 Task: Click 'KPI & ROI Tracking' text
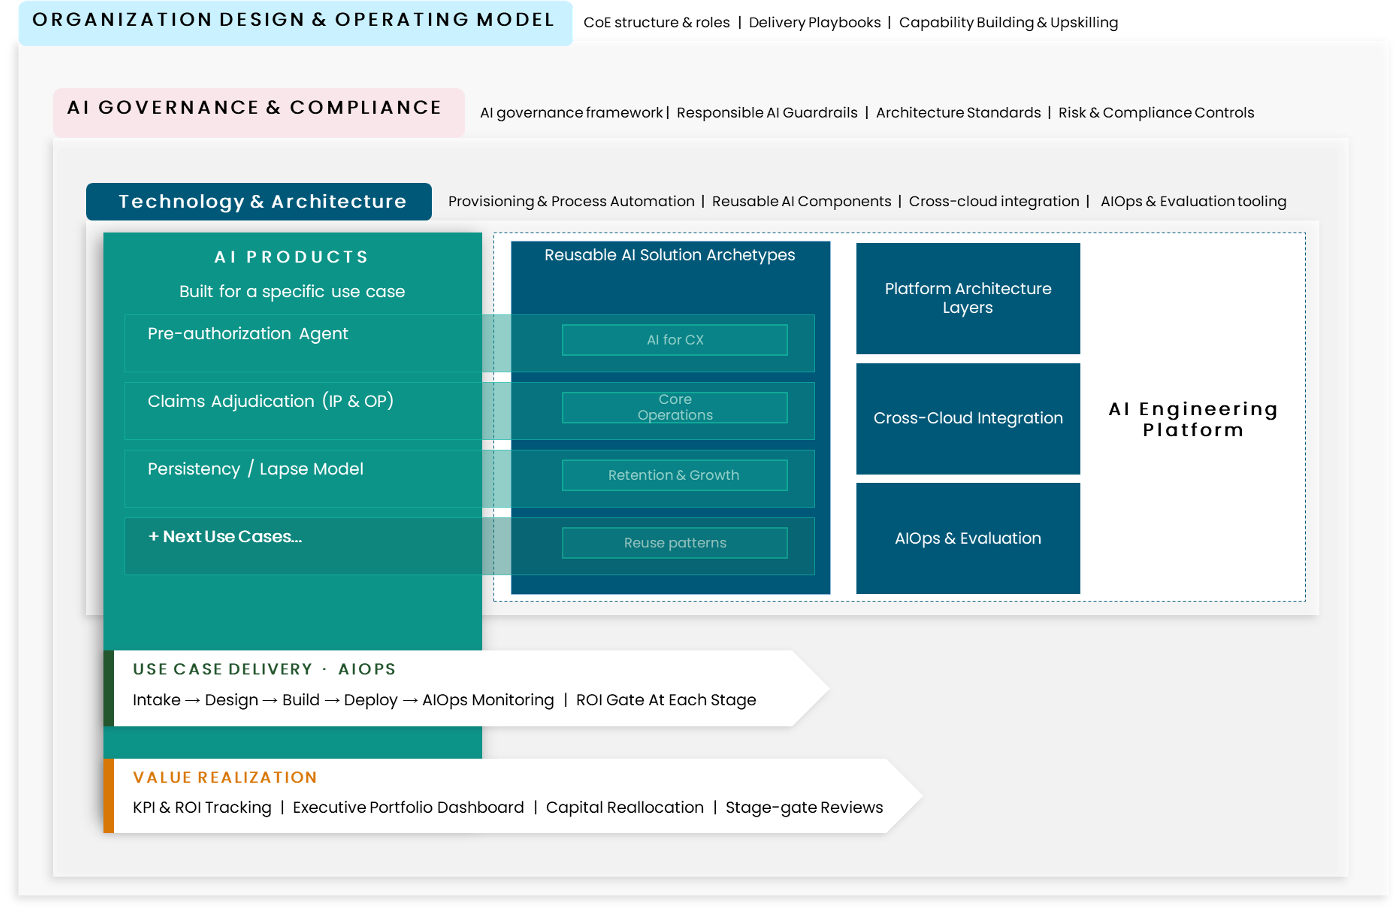coord(202,808)
